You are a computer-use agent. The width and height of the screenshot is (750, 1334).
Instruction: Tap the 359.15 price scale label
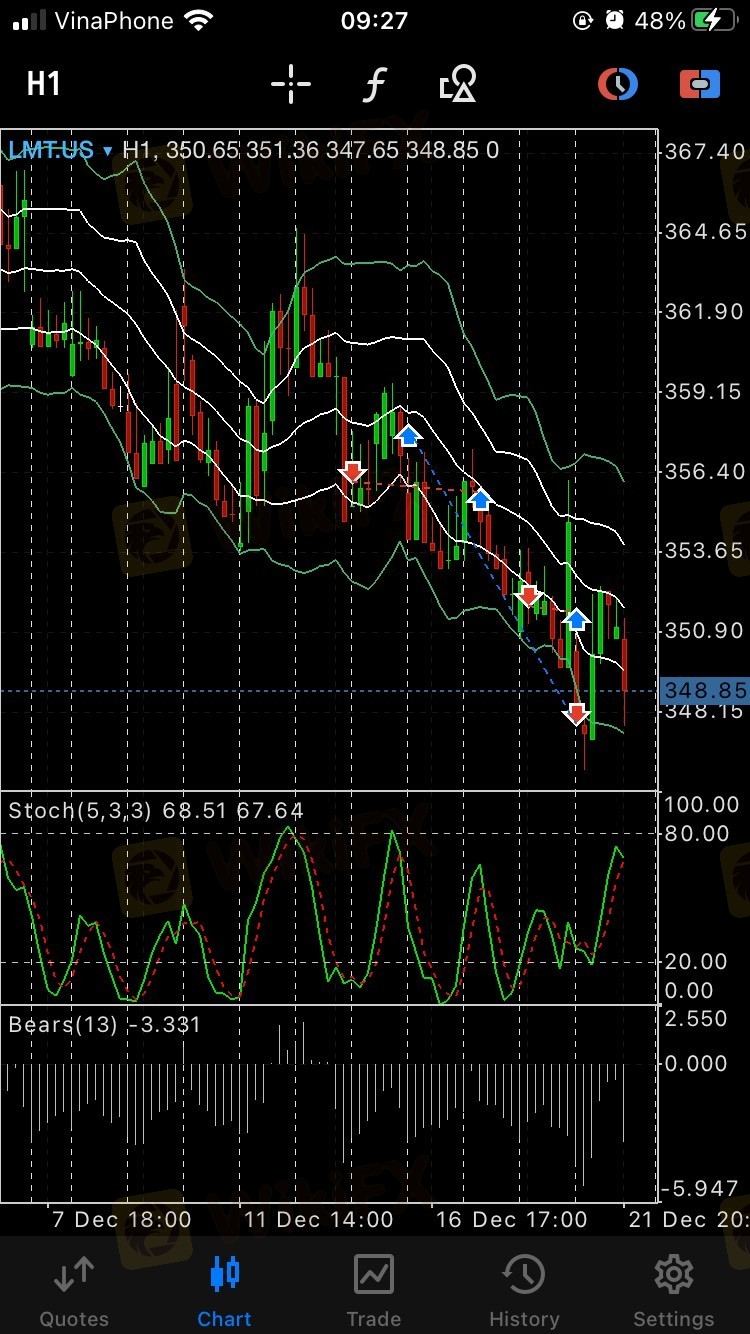[705, 391]
